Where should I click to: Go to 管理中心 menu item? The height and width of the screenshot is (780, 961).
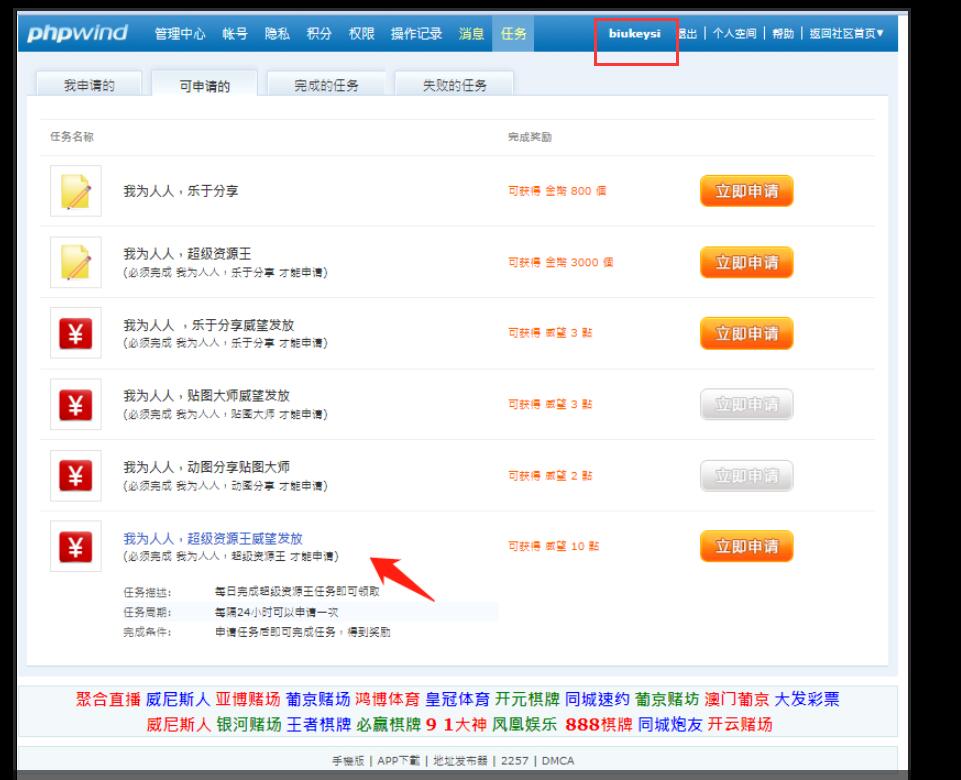[x=180, y=34]
